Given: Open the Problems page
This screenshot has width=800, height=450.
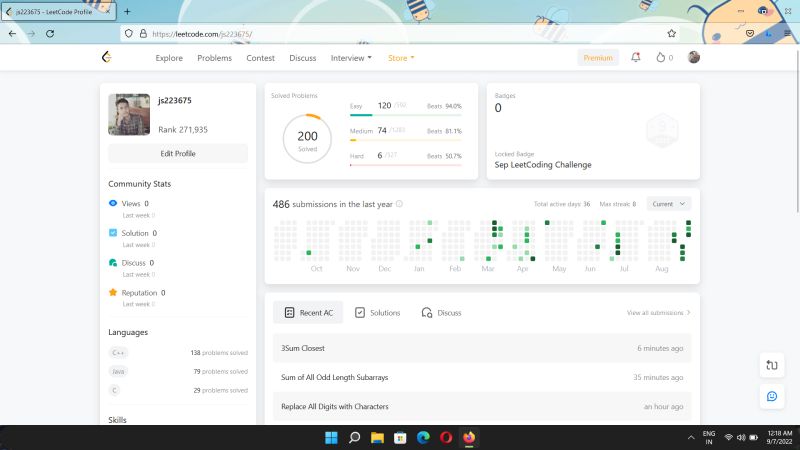Looking at the screenshot, I should pos(214,58).
